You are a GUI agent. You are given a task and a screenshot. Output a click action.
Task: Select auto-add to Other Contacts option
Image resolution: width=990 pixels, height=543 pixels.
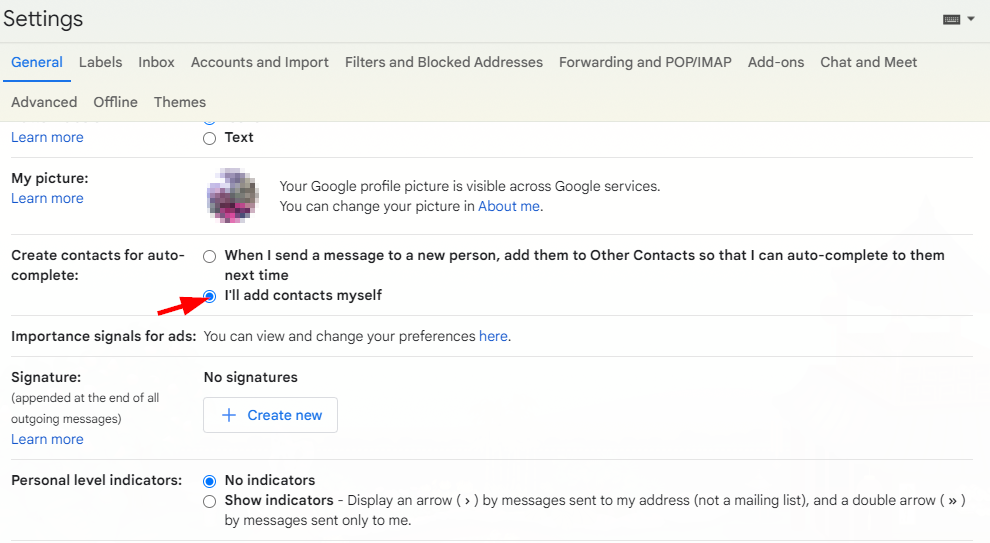click(x=210, y=256)
